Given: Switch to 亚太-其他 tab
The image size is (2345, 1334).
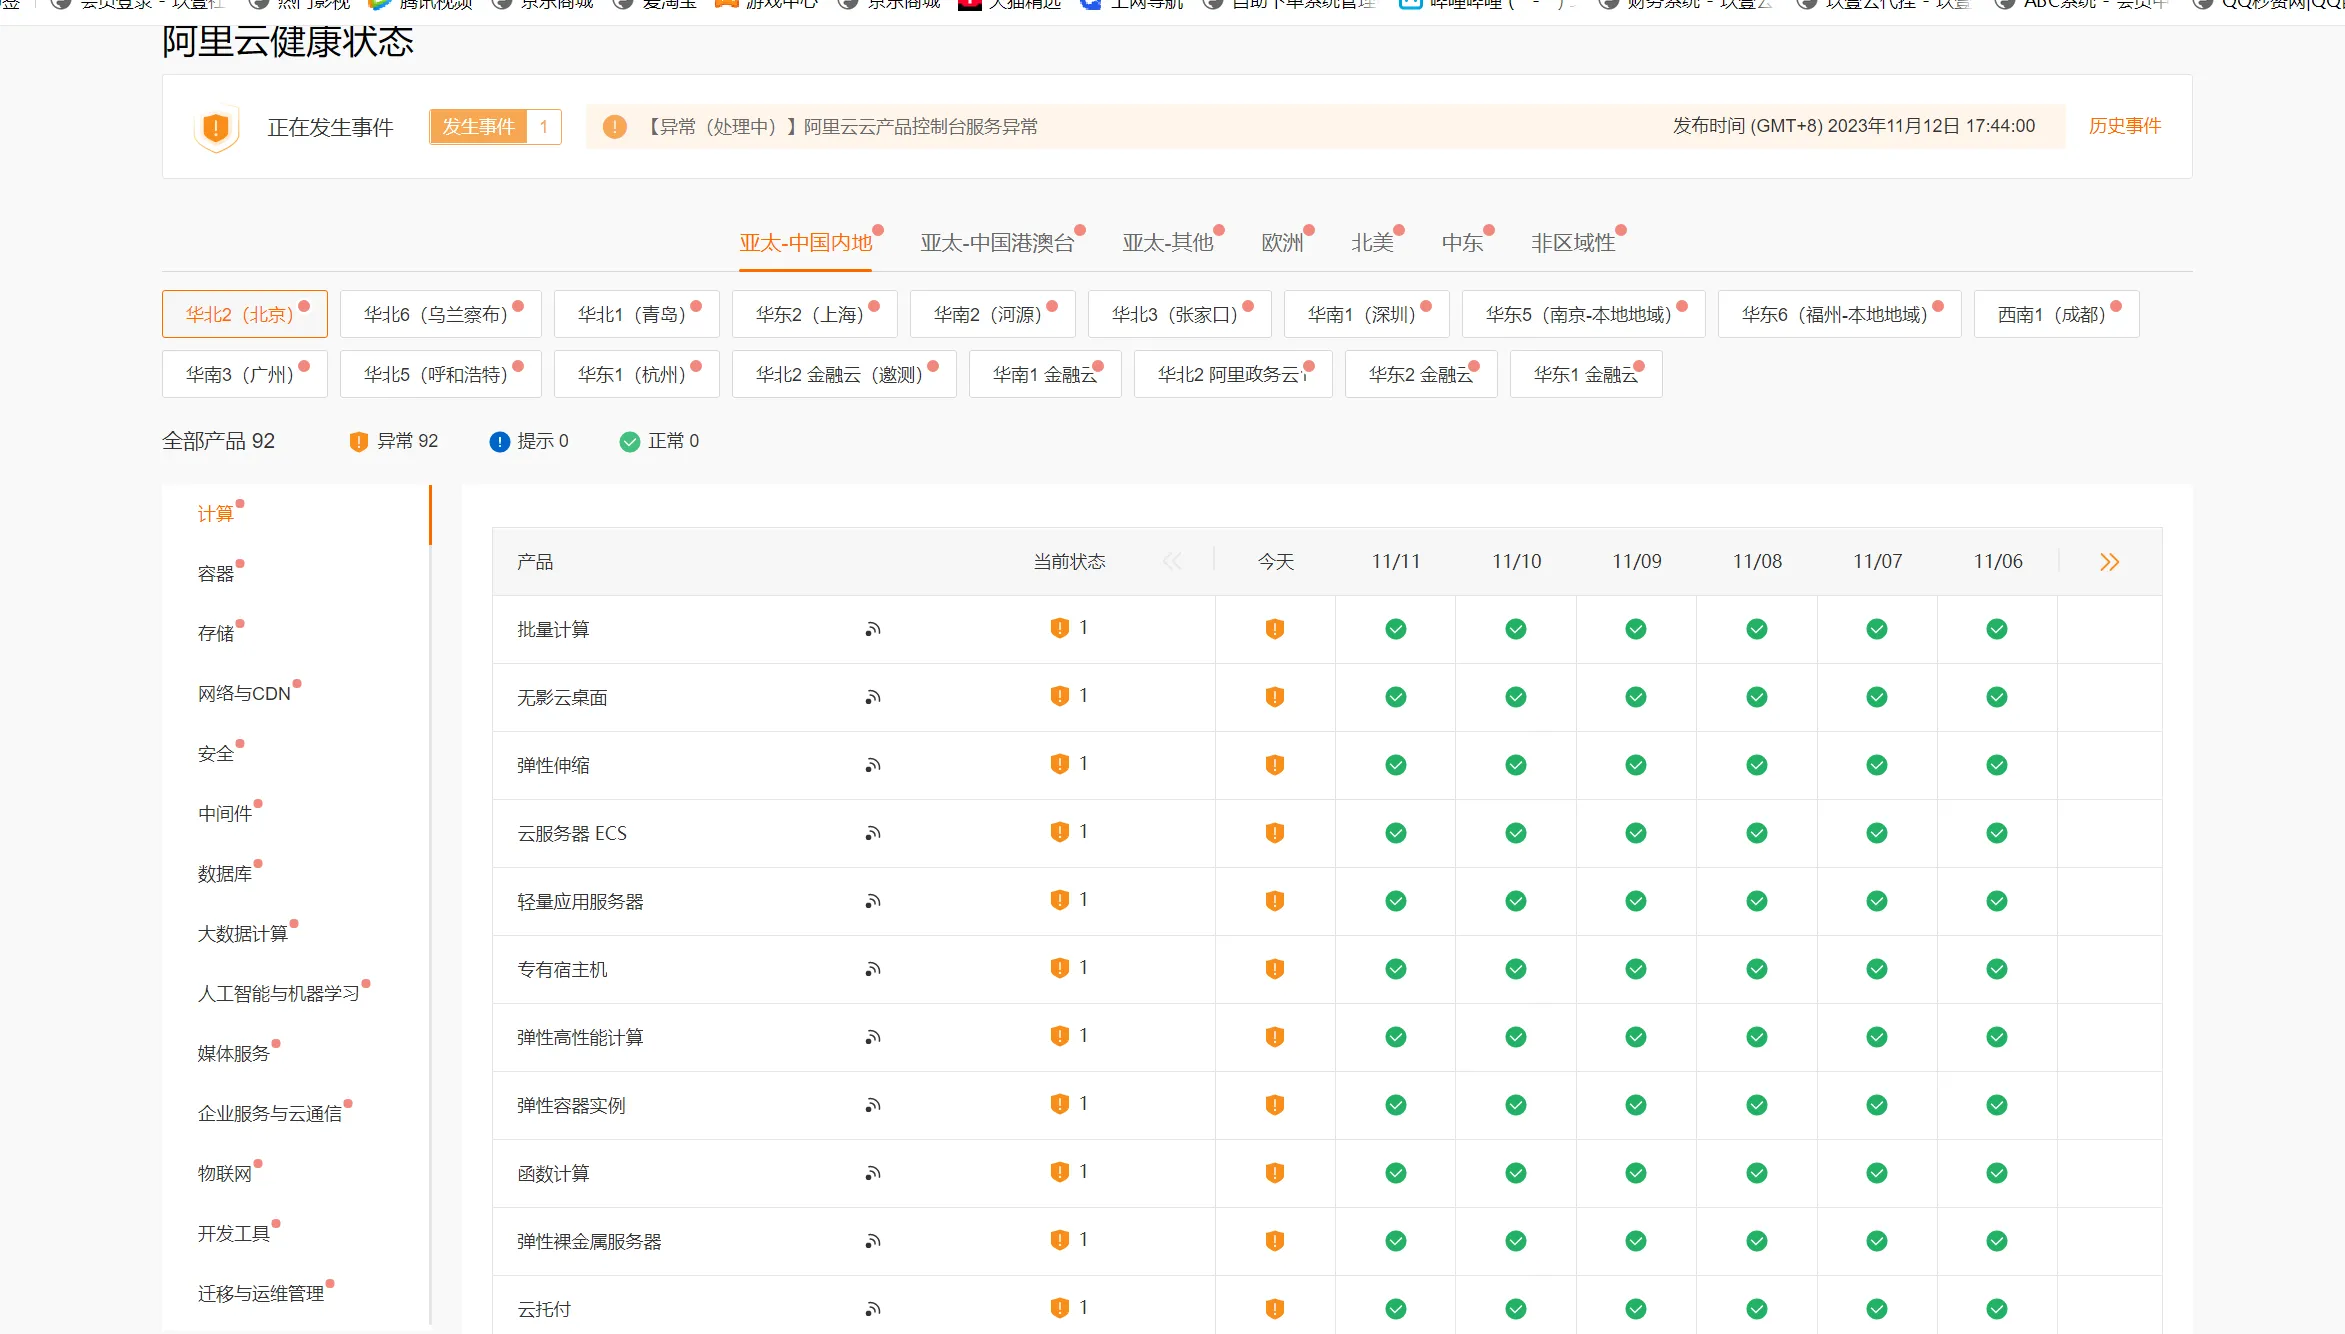Looking at the screenshot, I should tap(1168, 243).
